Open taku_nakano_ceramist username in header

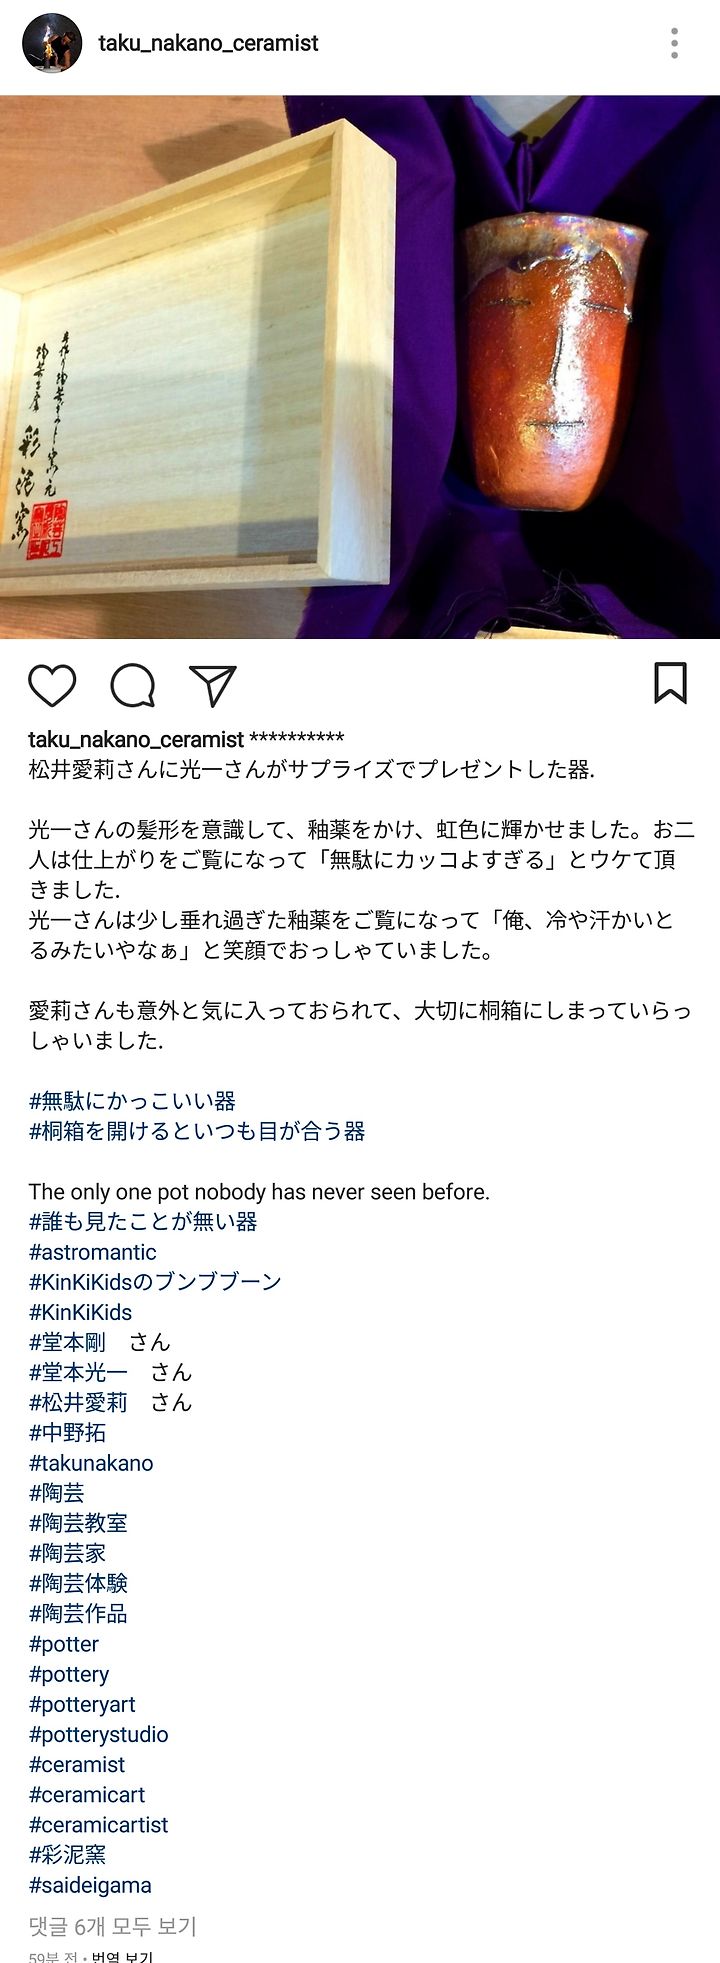(208, 43)
